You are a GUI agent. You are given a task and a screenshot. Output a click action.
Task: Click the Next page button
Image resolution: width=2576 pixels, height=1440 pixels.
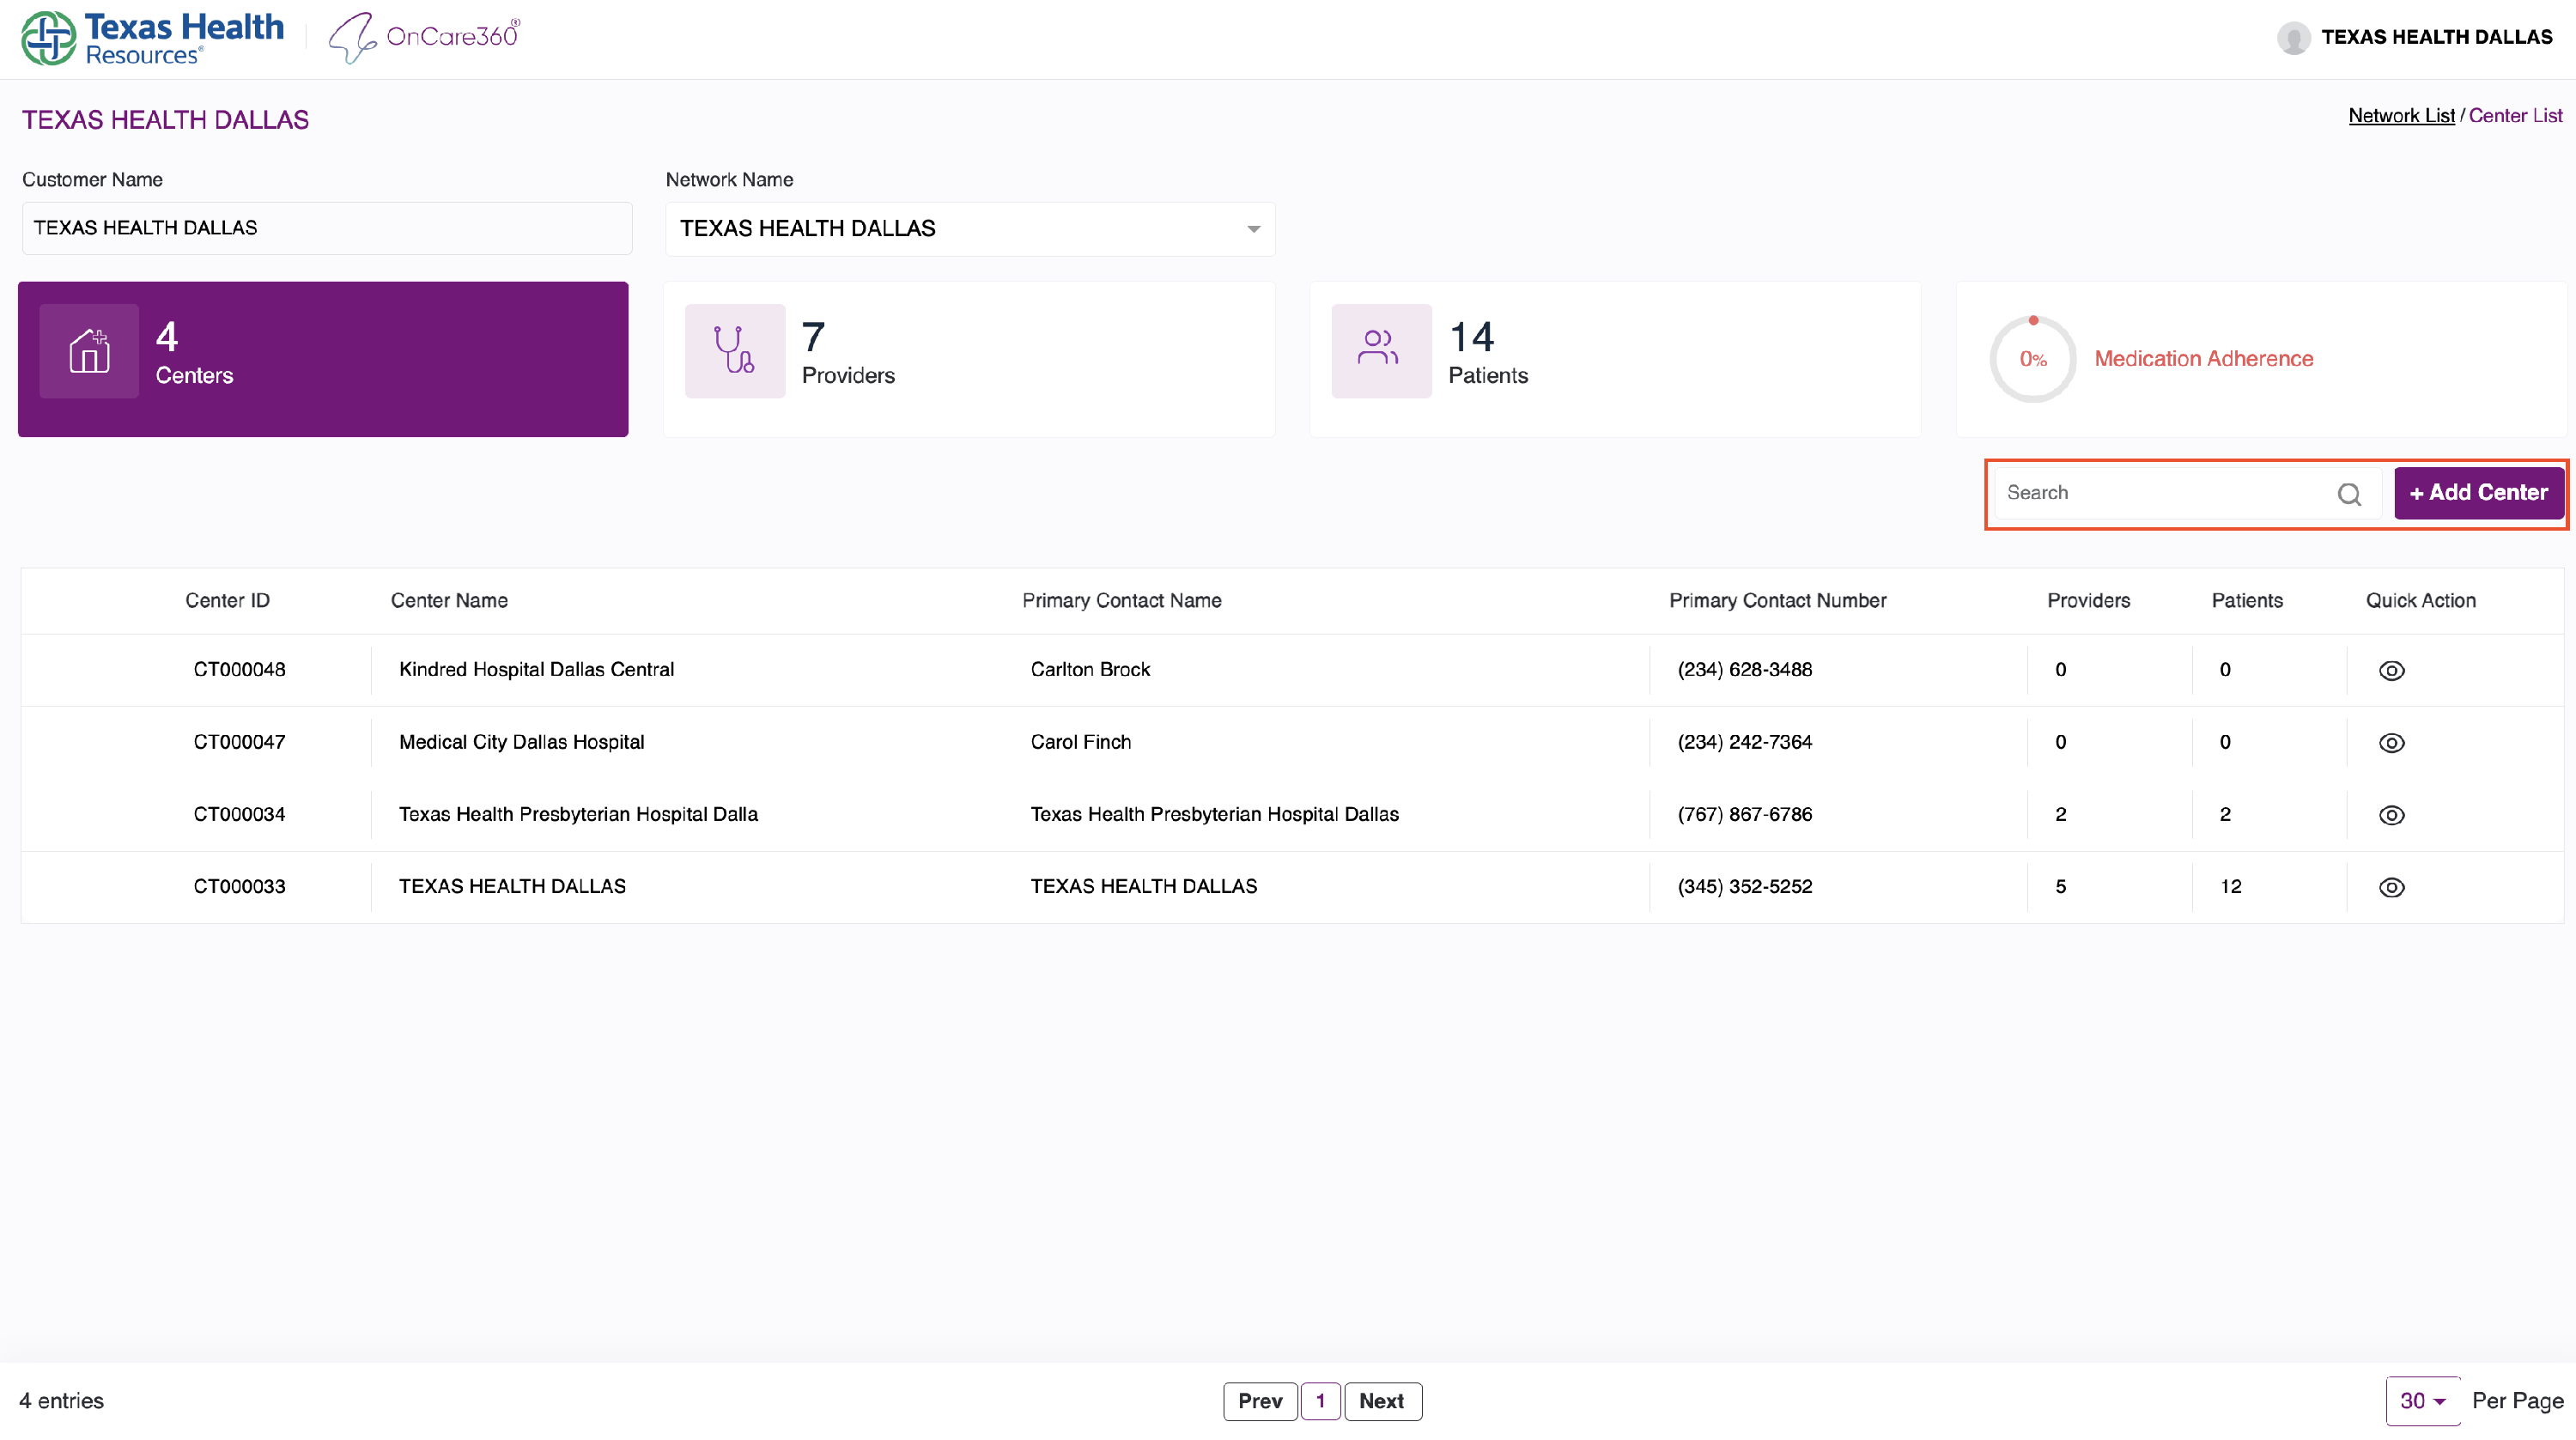1382,1401
